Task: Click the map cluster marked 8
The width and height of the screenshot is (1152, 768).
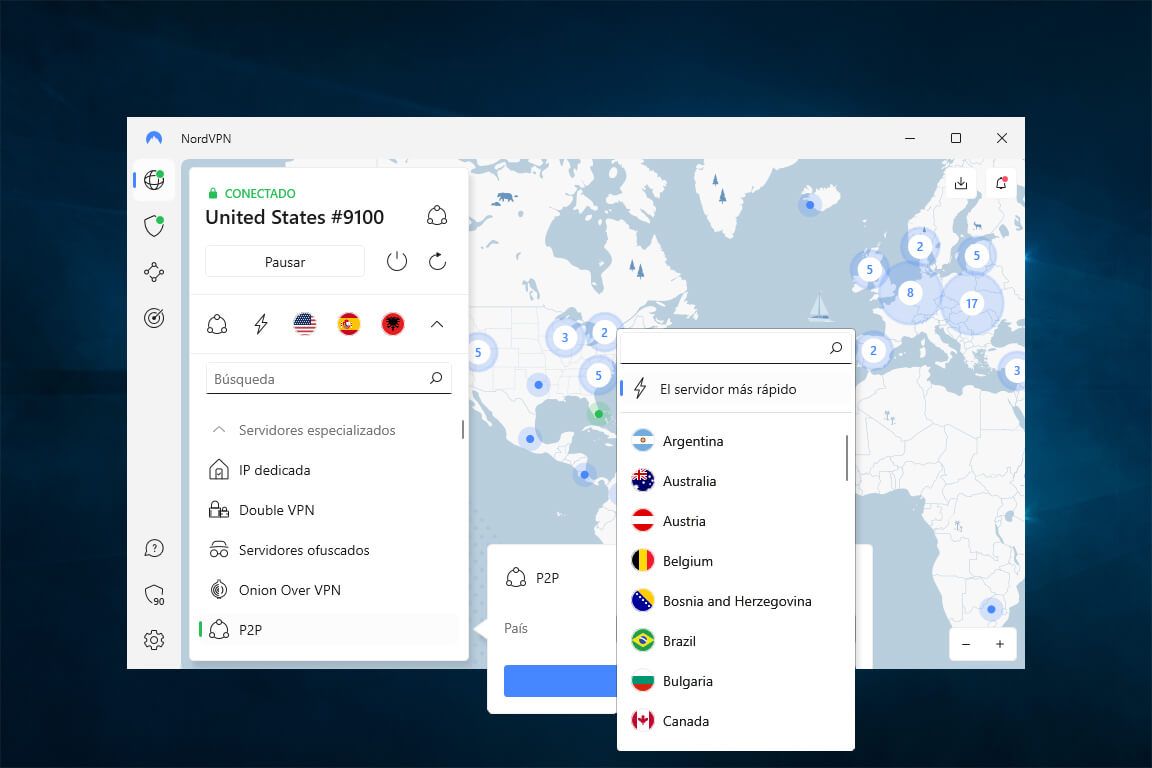Action: pos(910,293)
